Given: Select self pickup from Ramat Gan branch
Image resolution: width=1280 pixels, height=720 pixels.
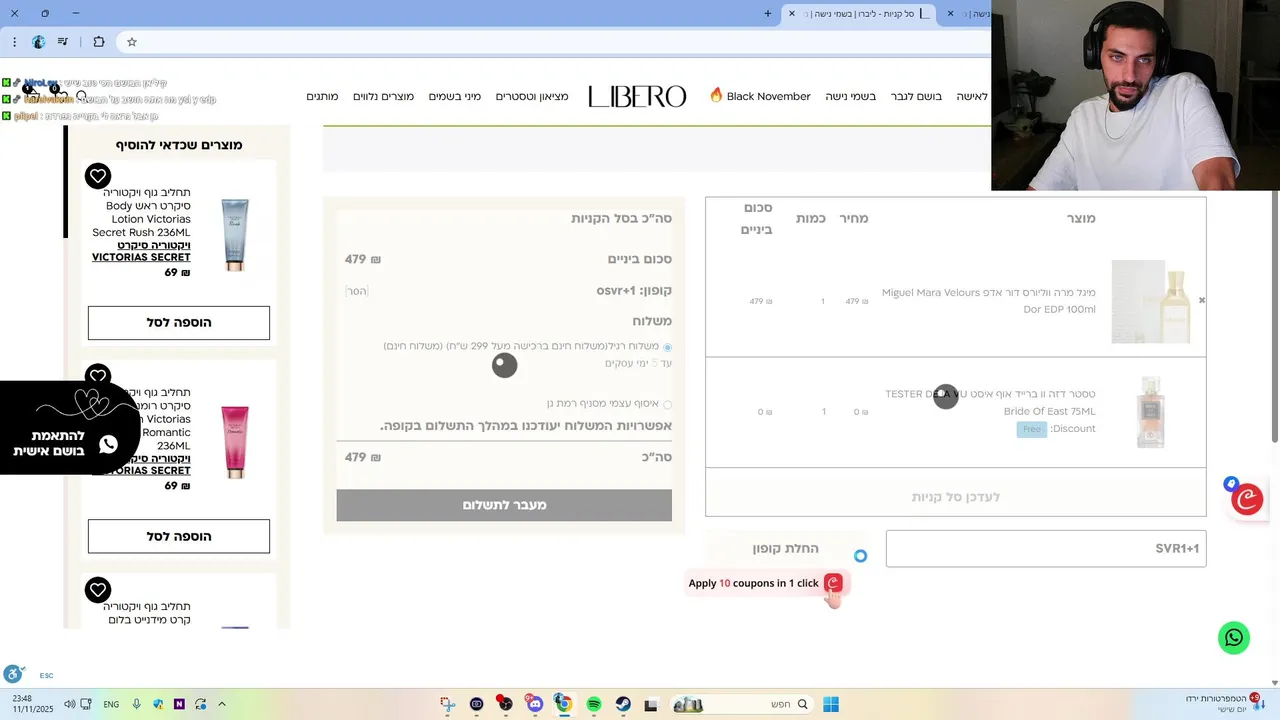Looking at the screenshot, I should tap(668, 404).
